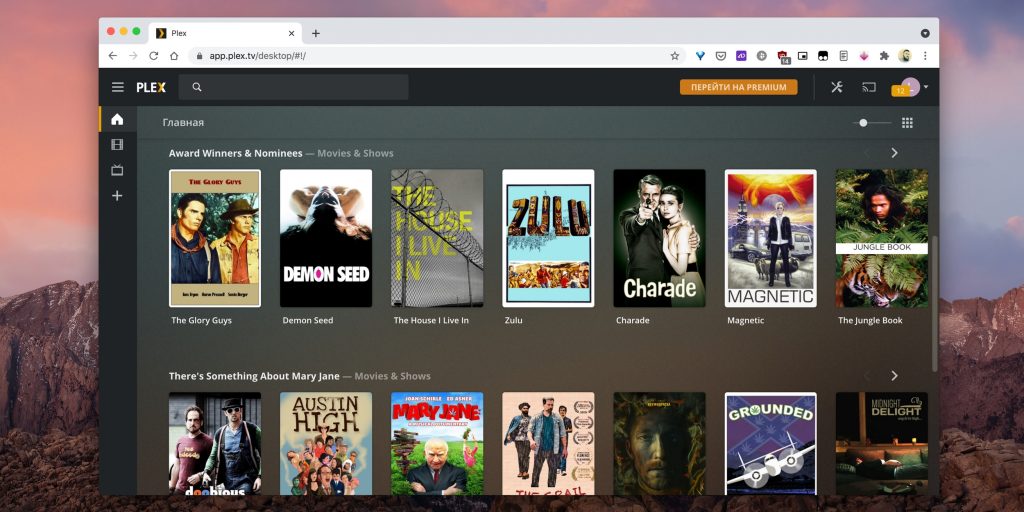Click the Demon Seed title text
Image resolution: width=1024 pixels, height=512 pixels.
click(x=308, y=321)
